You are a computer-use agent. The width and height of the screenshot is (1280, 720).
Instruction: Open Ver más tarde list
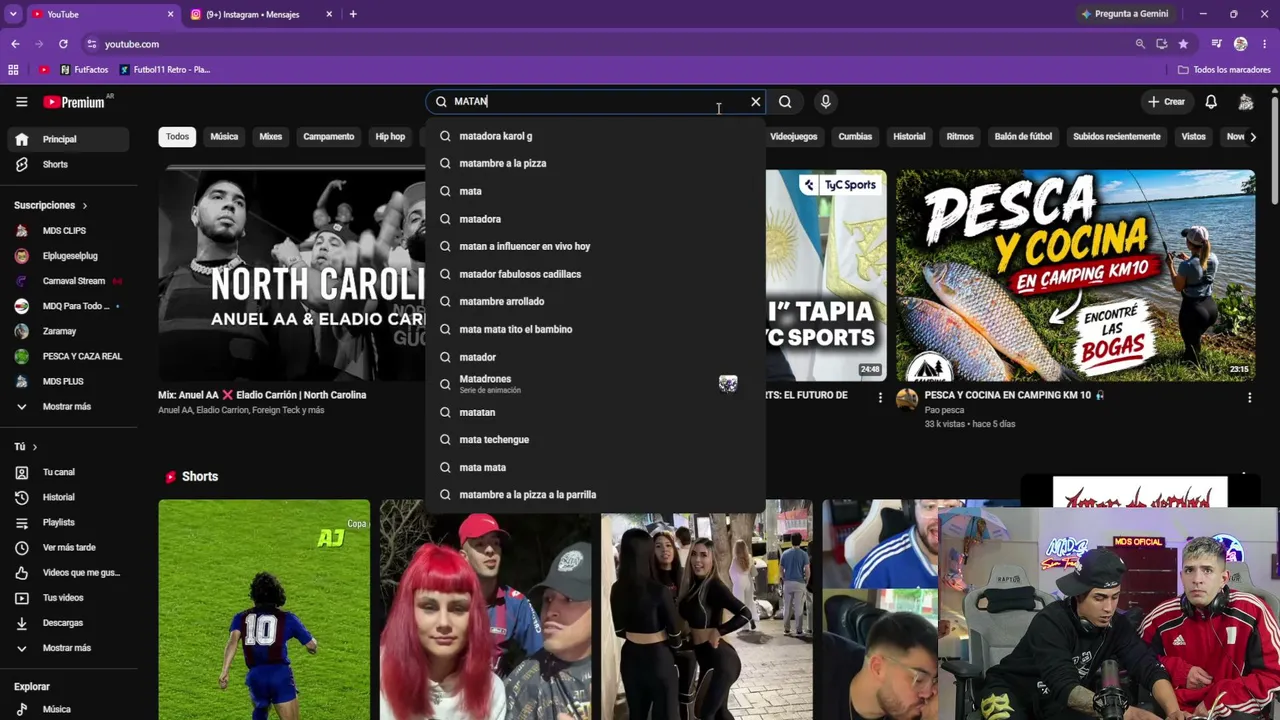click(x=68, y=547)
